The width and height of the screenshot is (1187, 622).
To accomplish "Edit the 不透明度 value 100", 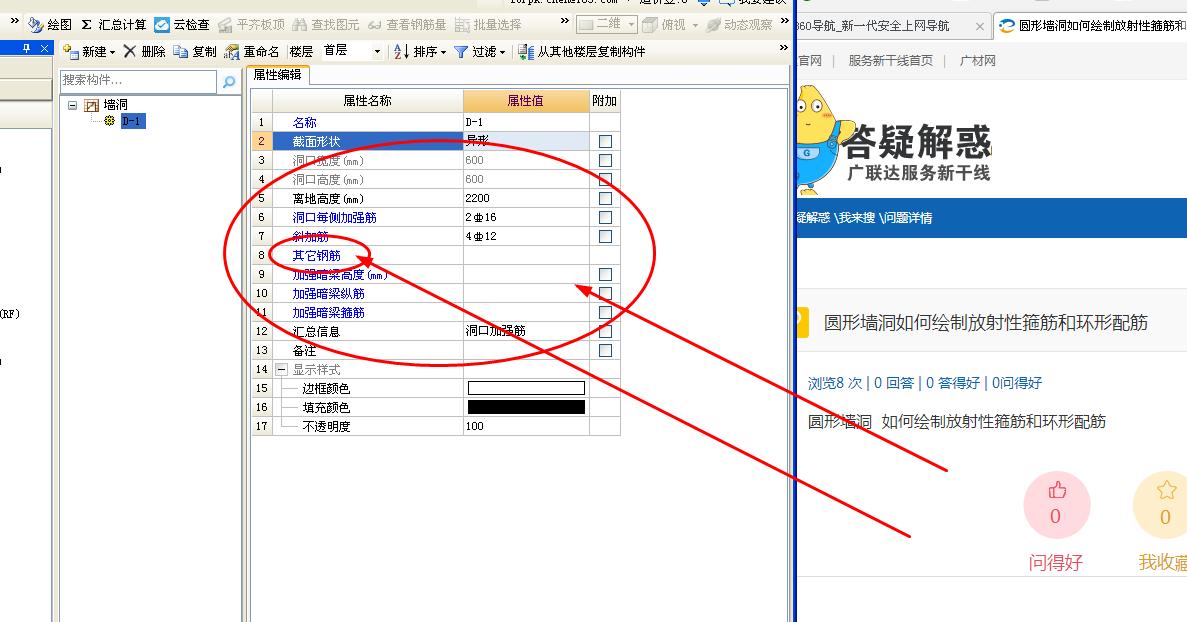I will (x=526, y=426).
